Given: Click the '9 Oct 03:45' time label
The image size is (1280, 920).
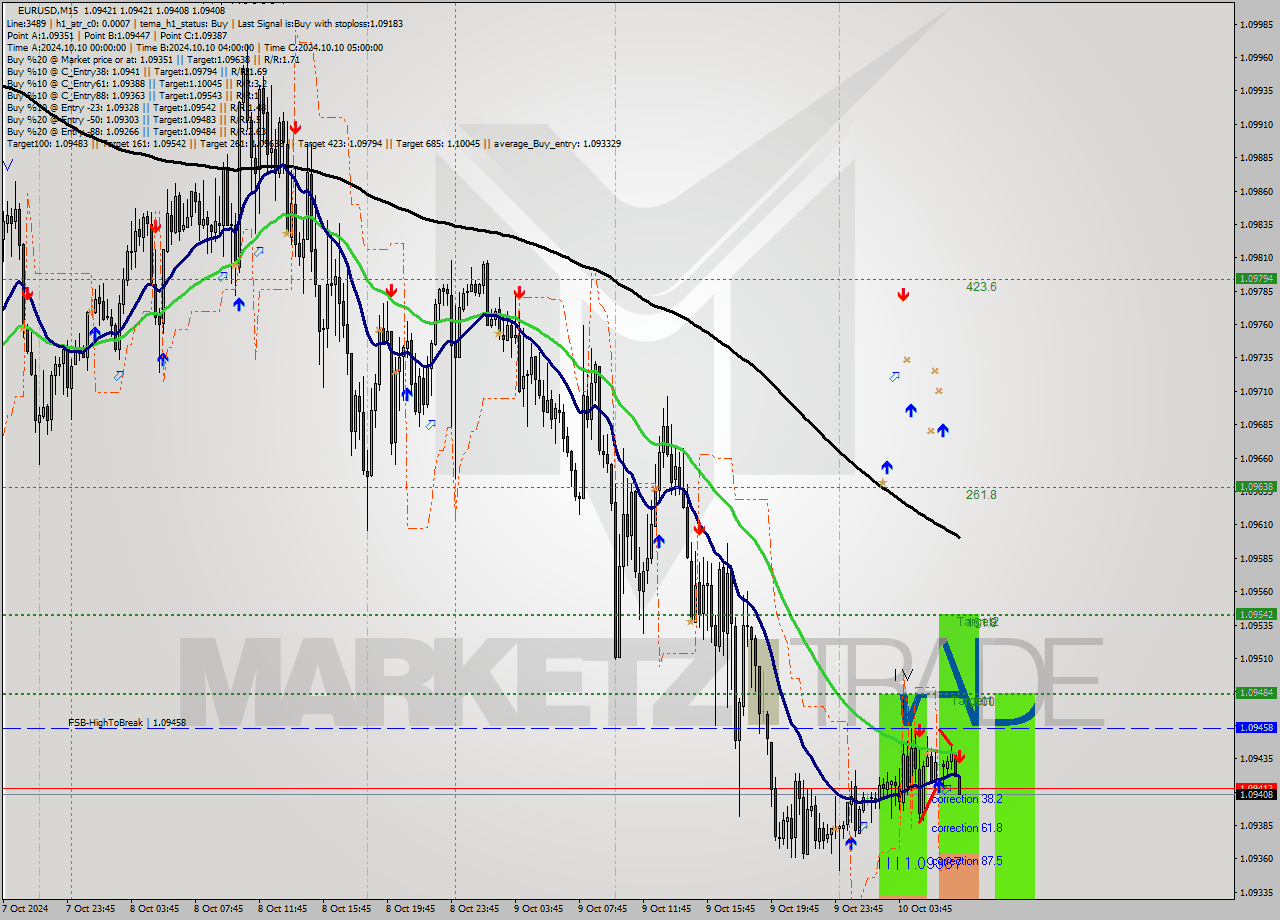Looking at the screenshot, I should (538, 909).
